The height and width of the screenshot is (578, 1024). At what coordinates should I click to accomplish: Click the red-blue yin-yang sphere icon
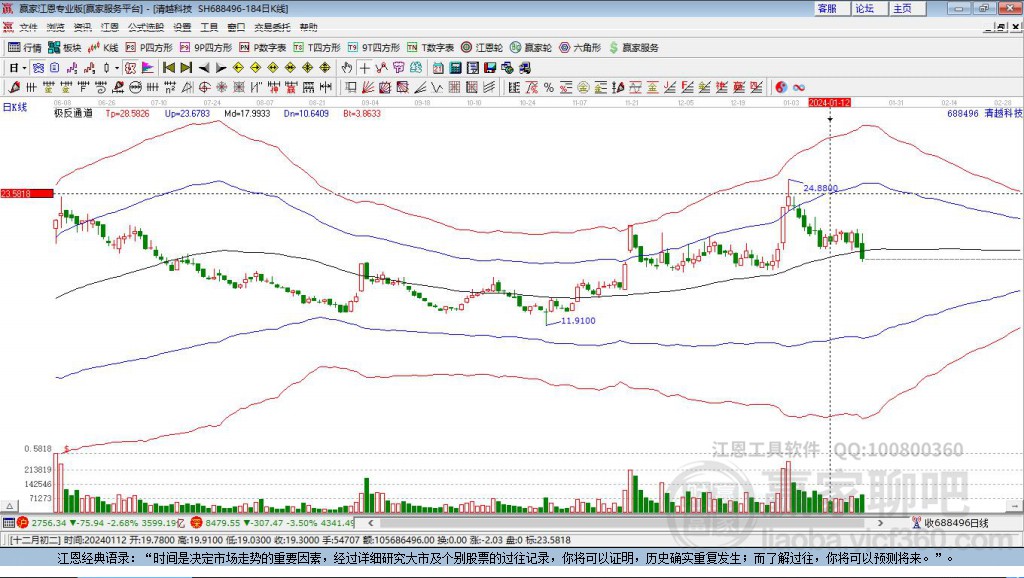[781, 88]
